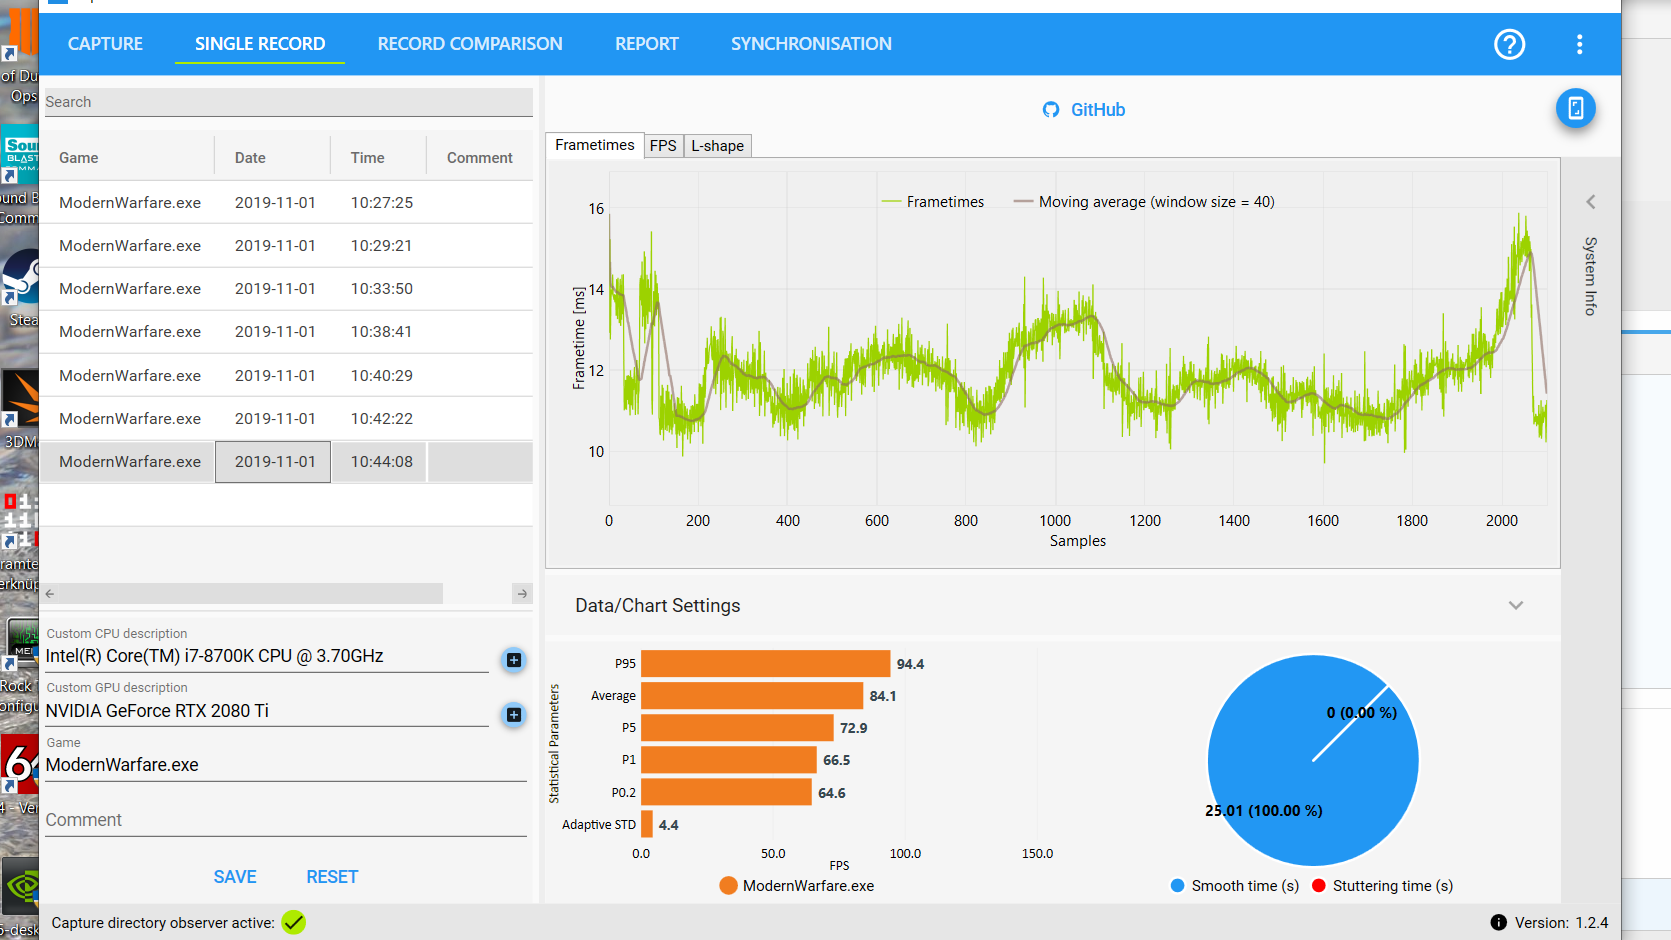Select the SINGLE RECORD tab
The image size is (1671, 940).
coord(260,44)
